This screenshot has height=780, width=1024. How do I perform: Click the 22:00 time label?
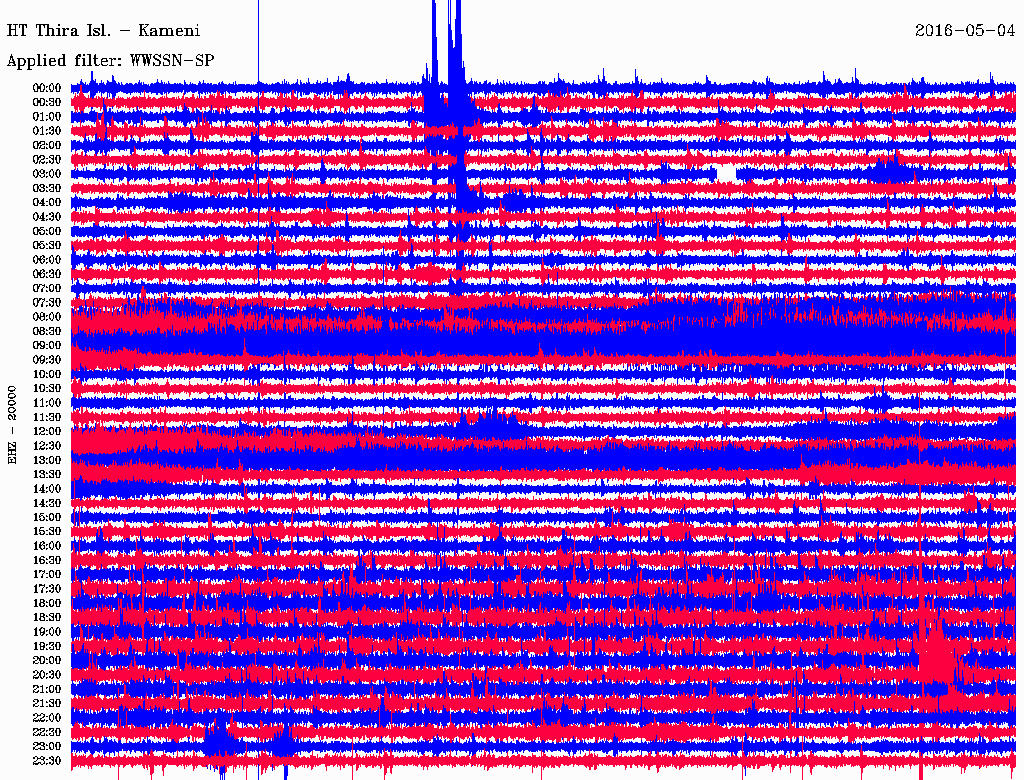pos(48,717)
